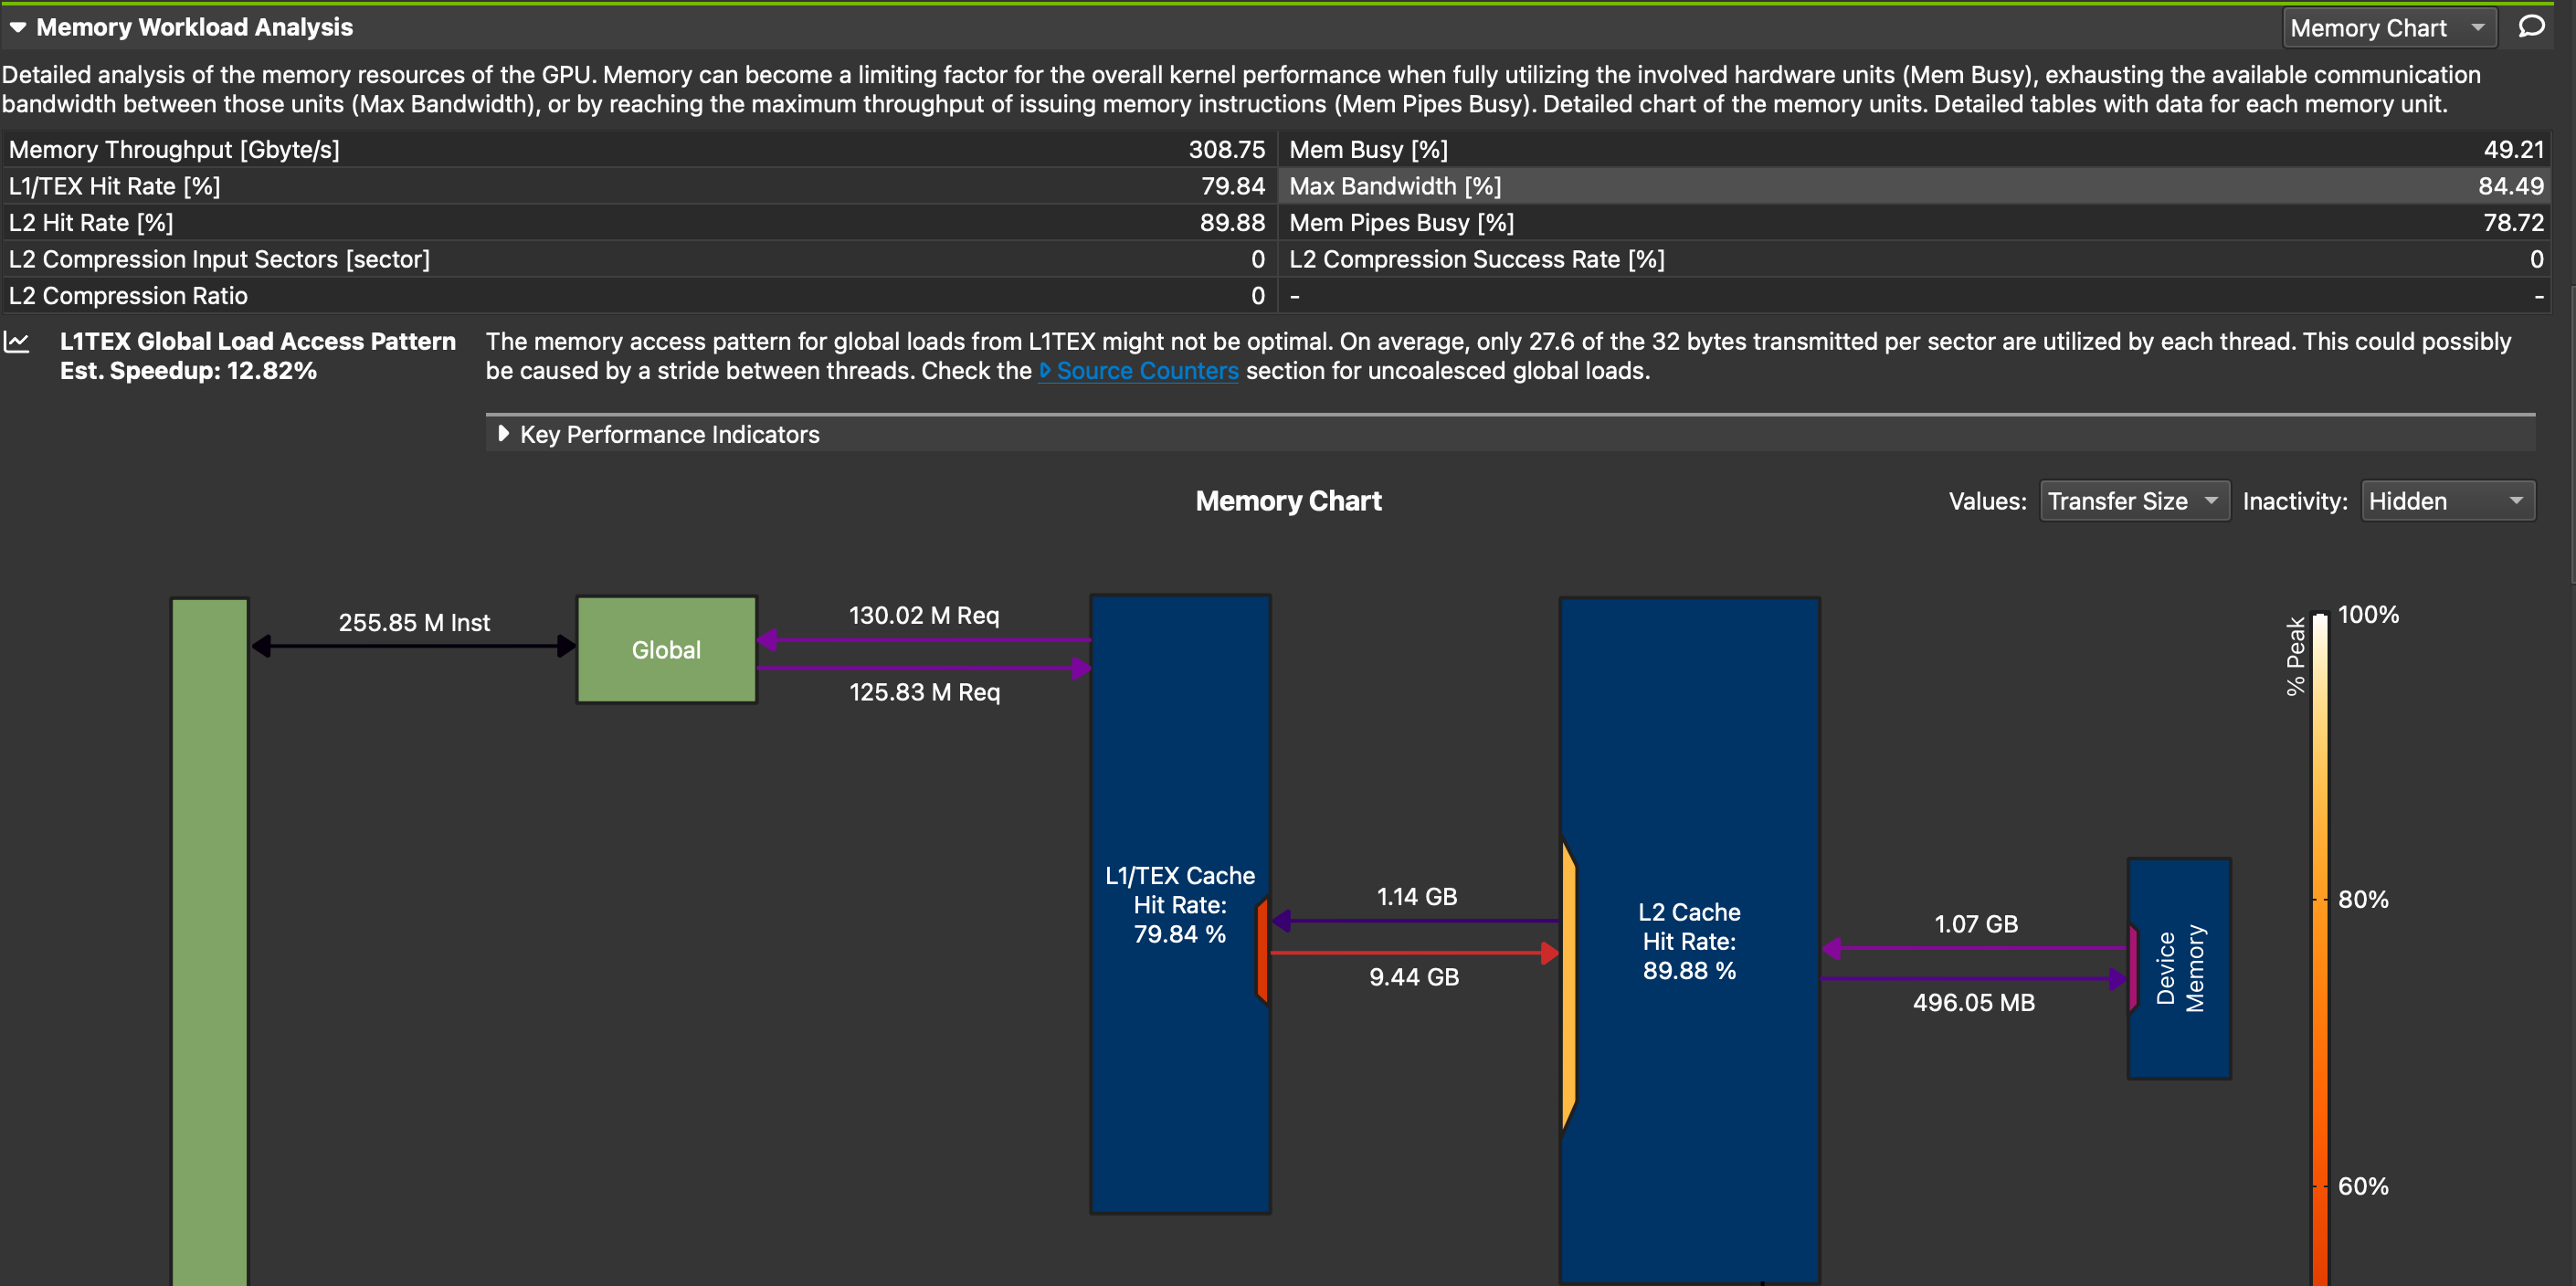This screenshot has height=1286, width=2576.
Task: Click the Device Memory block
Action: click(2184, 968)
